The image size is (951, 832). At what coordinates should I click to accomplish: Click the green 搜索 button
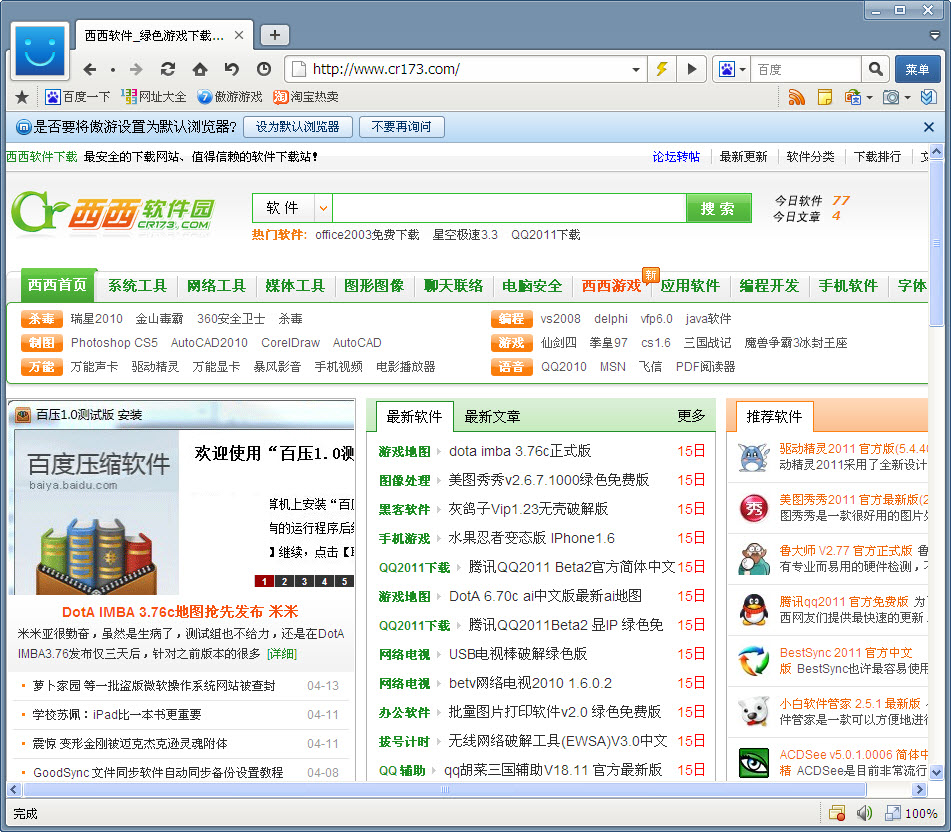[x=718, y=208]
